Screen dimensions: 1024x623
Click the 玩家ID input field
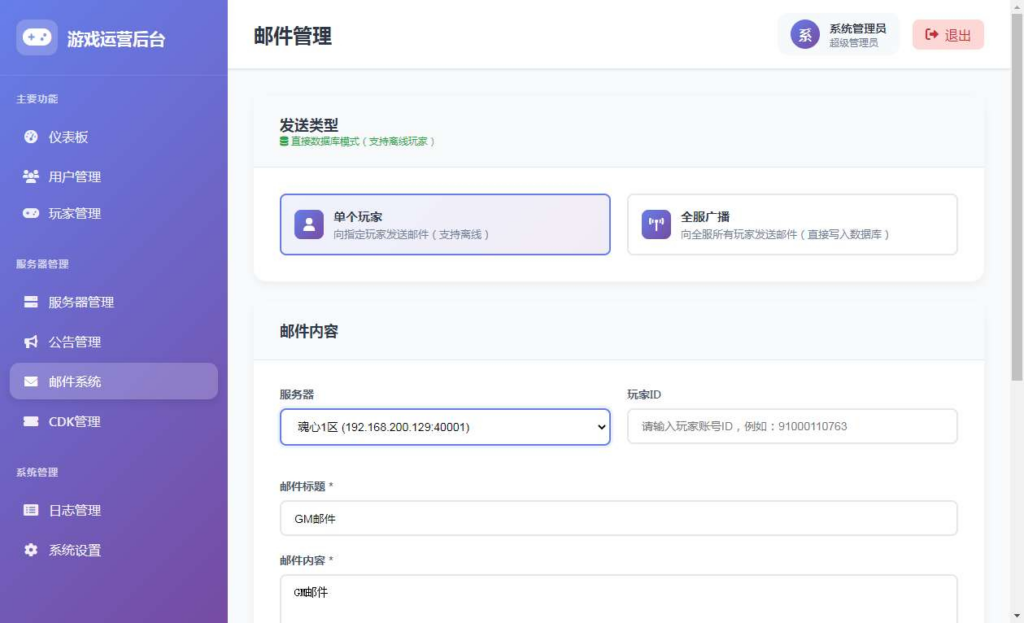[x=790, y=426]
